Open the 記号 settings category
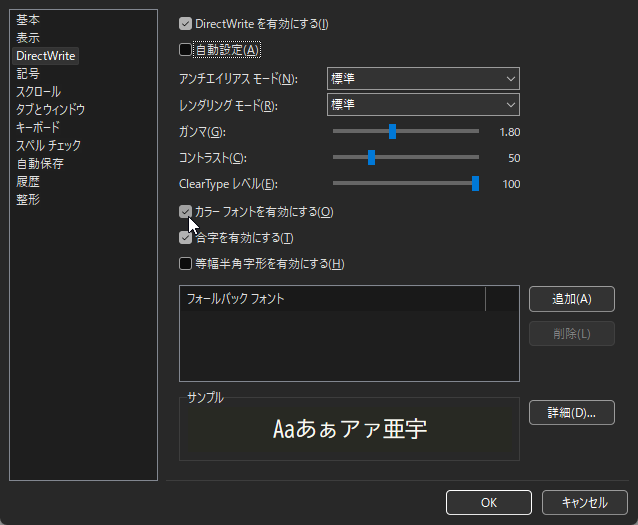Screen dimensions: 638x525 (x=28, y=74)
